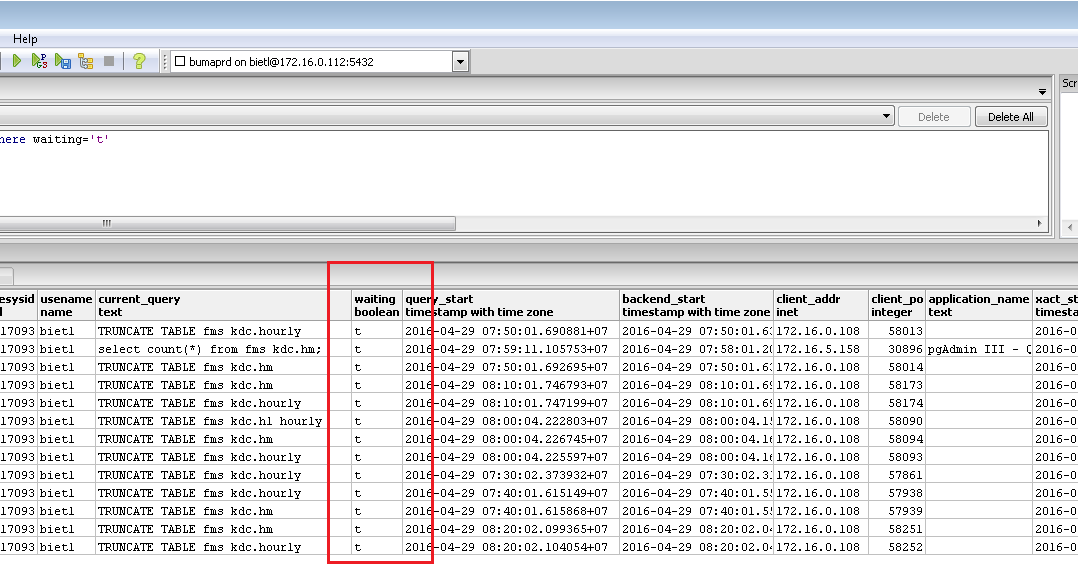This screenshot has width=1078, height=566.
Task: Select the 'pgAdmin III' application_name cell
Action: 979,349
